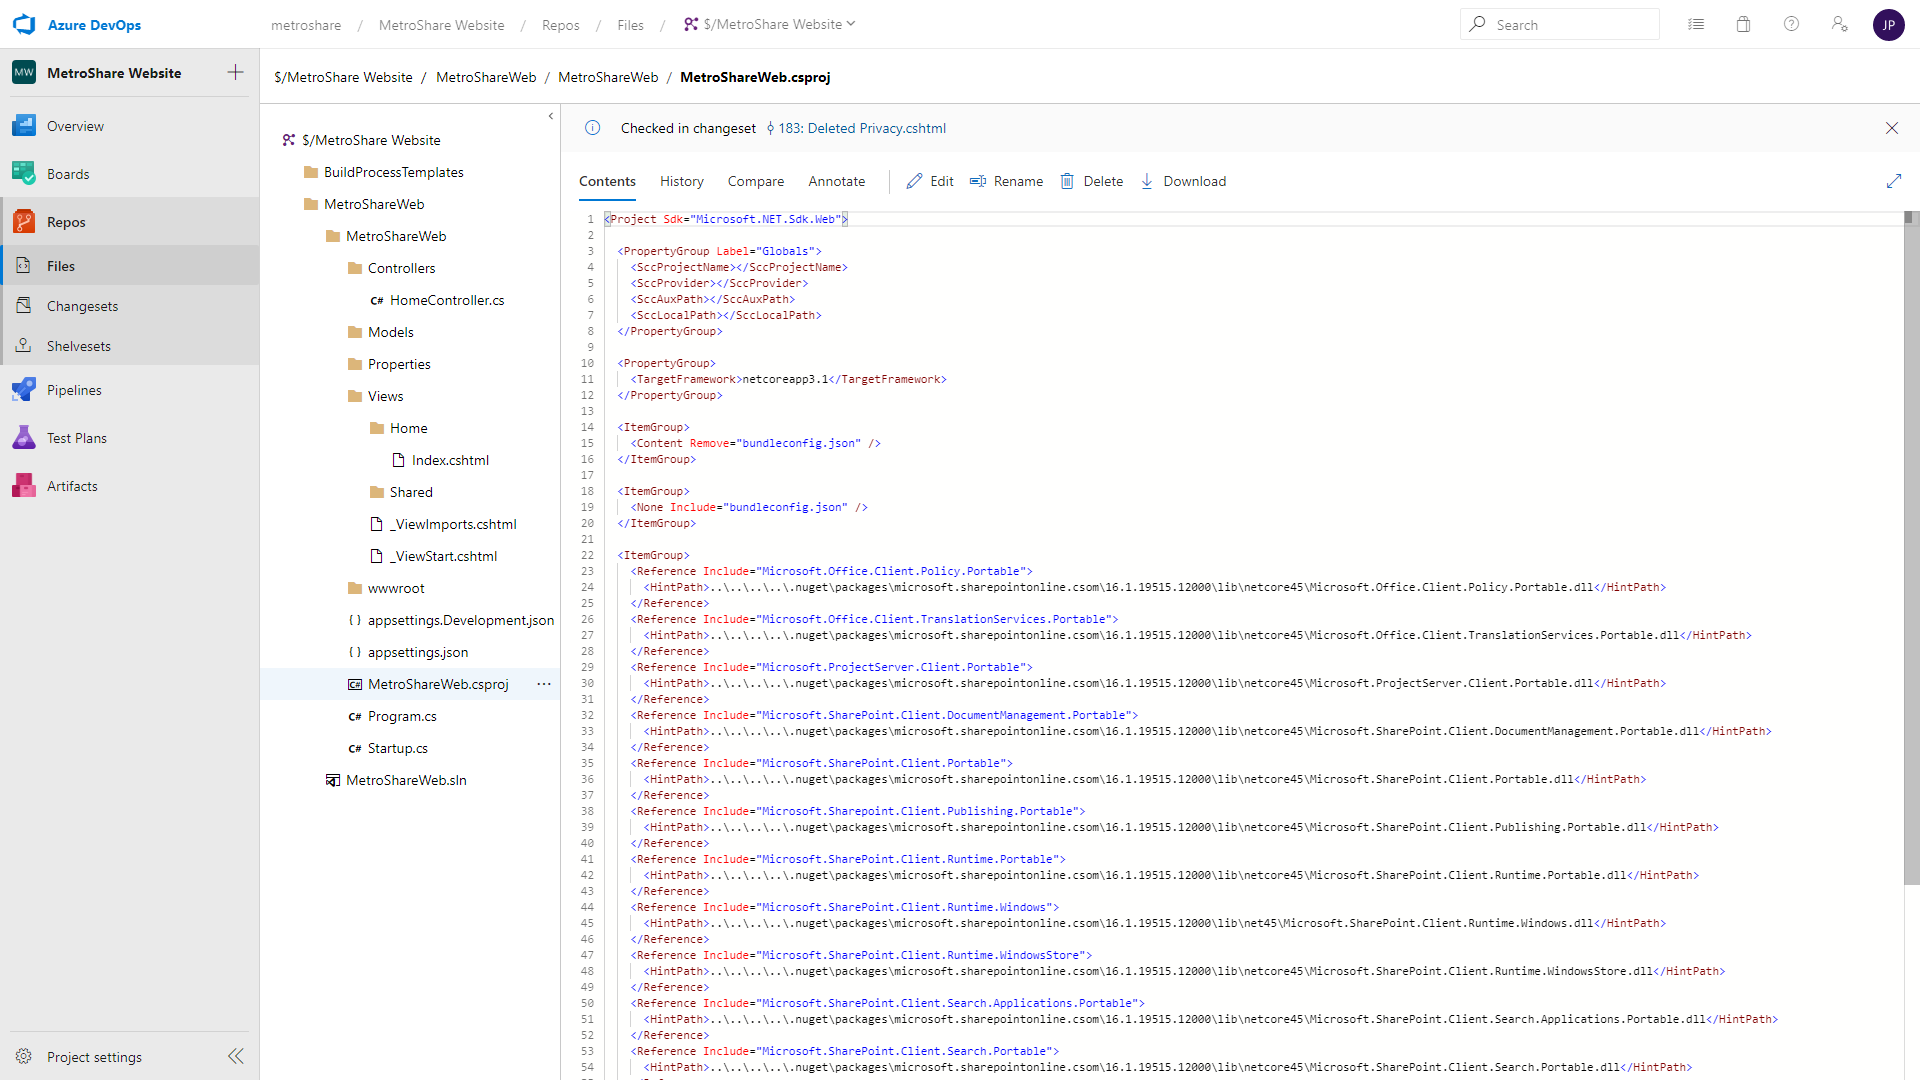Viewport: 1920px width, 1080px height.
Task: Open more options for MetroShareWeb.csproj
Action: 544,684
